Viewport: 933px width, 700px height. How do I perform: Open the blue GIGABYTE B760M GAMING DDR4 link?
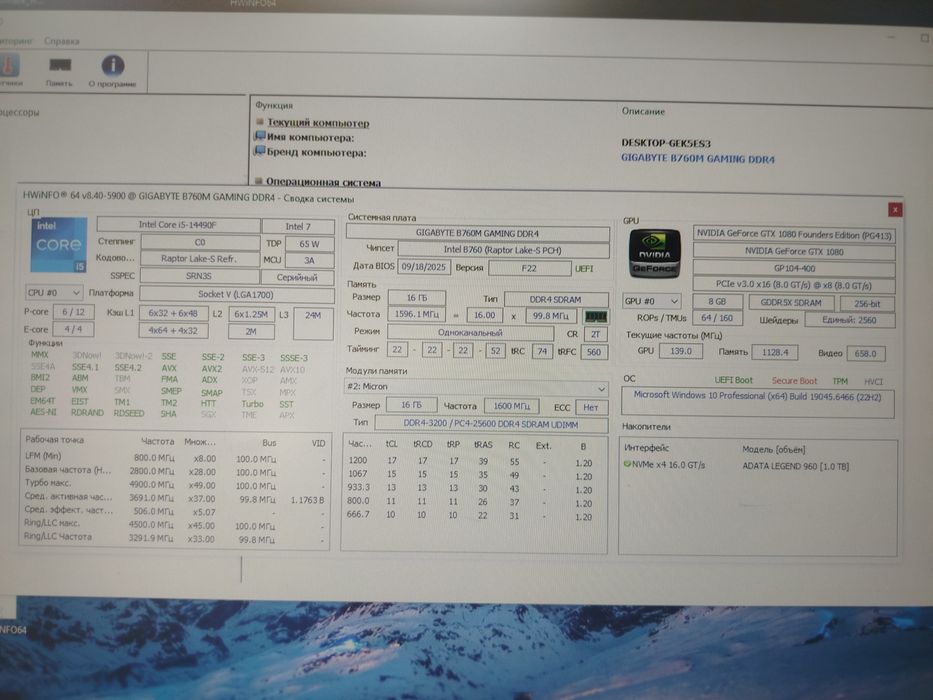click(x=697, y=159)
